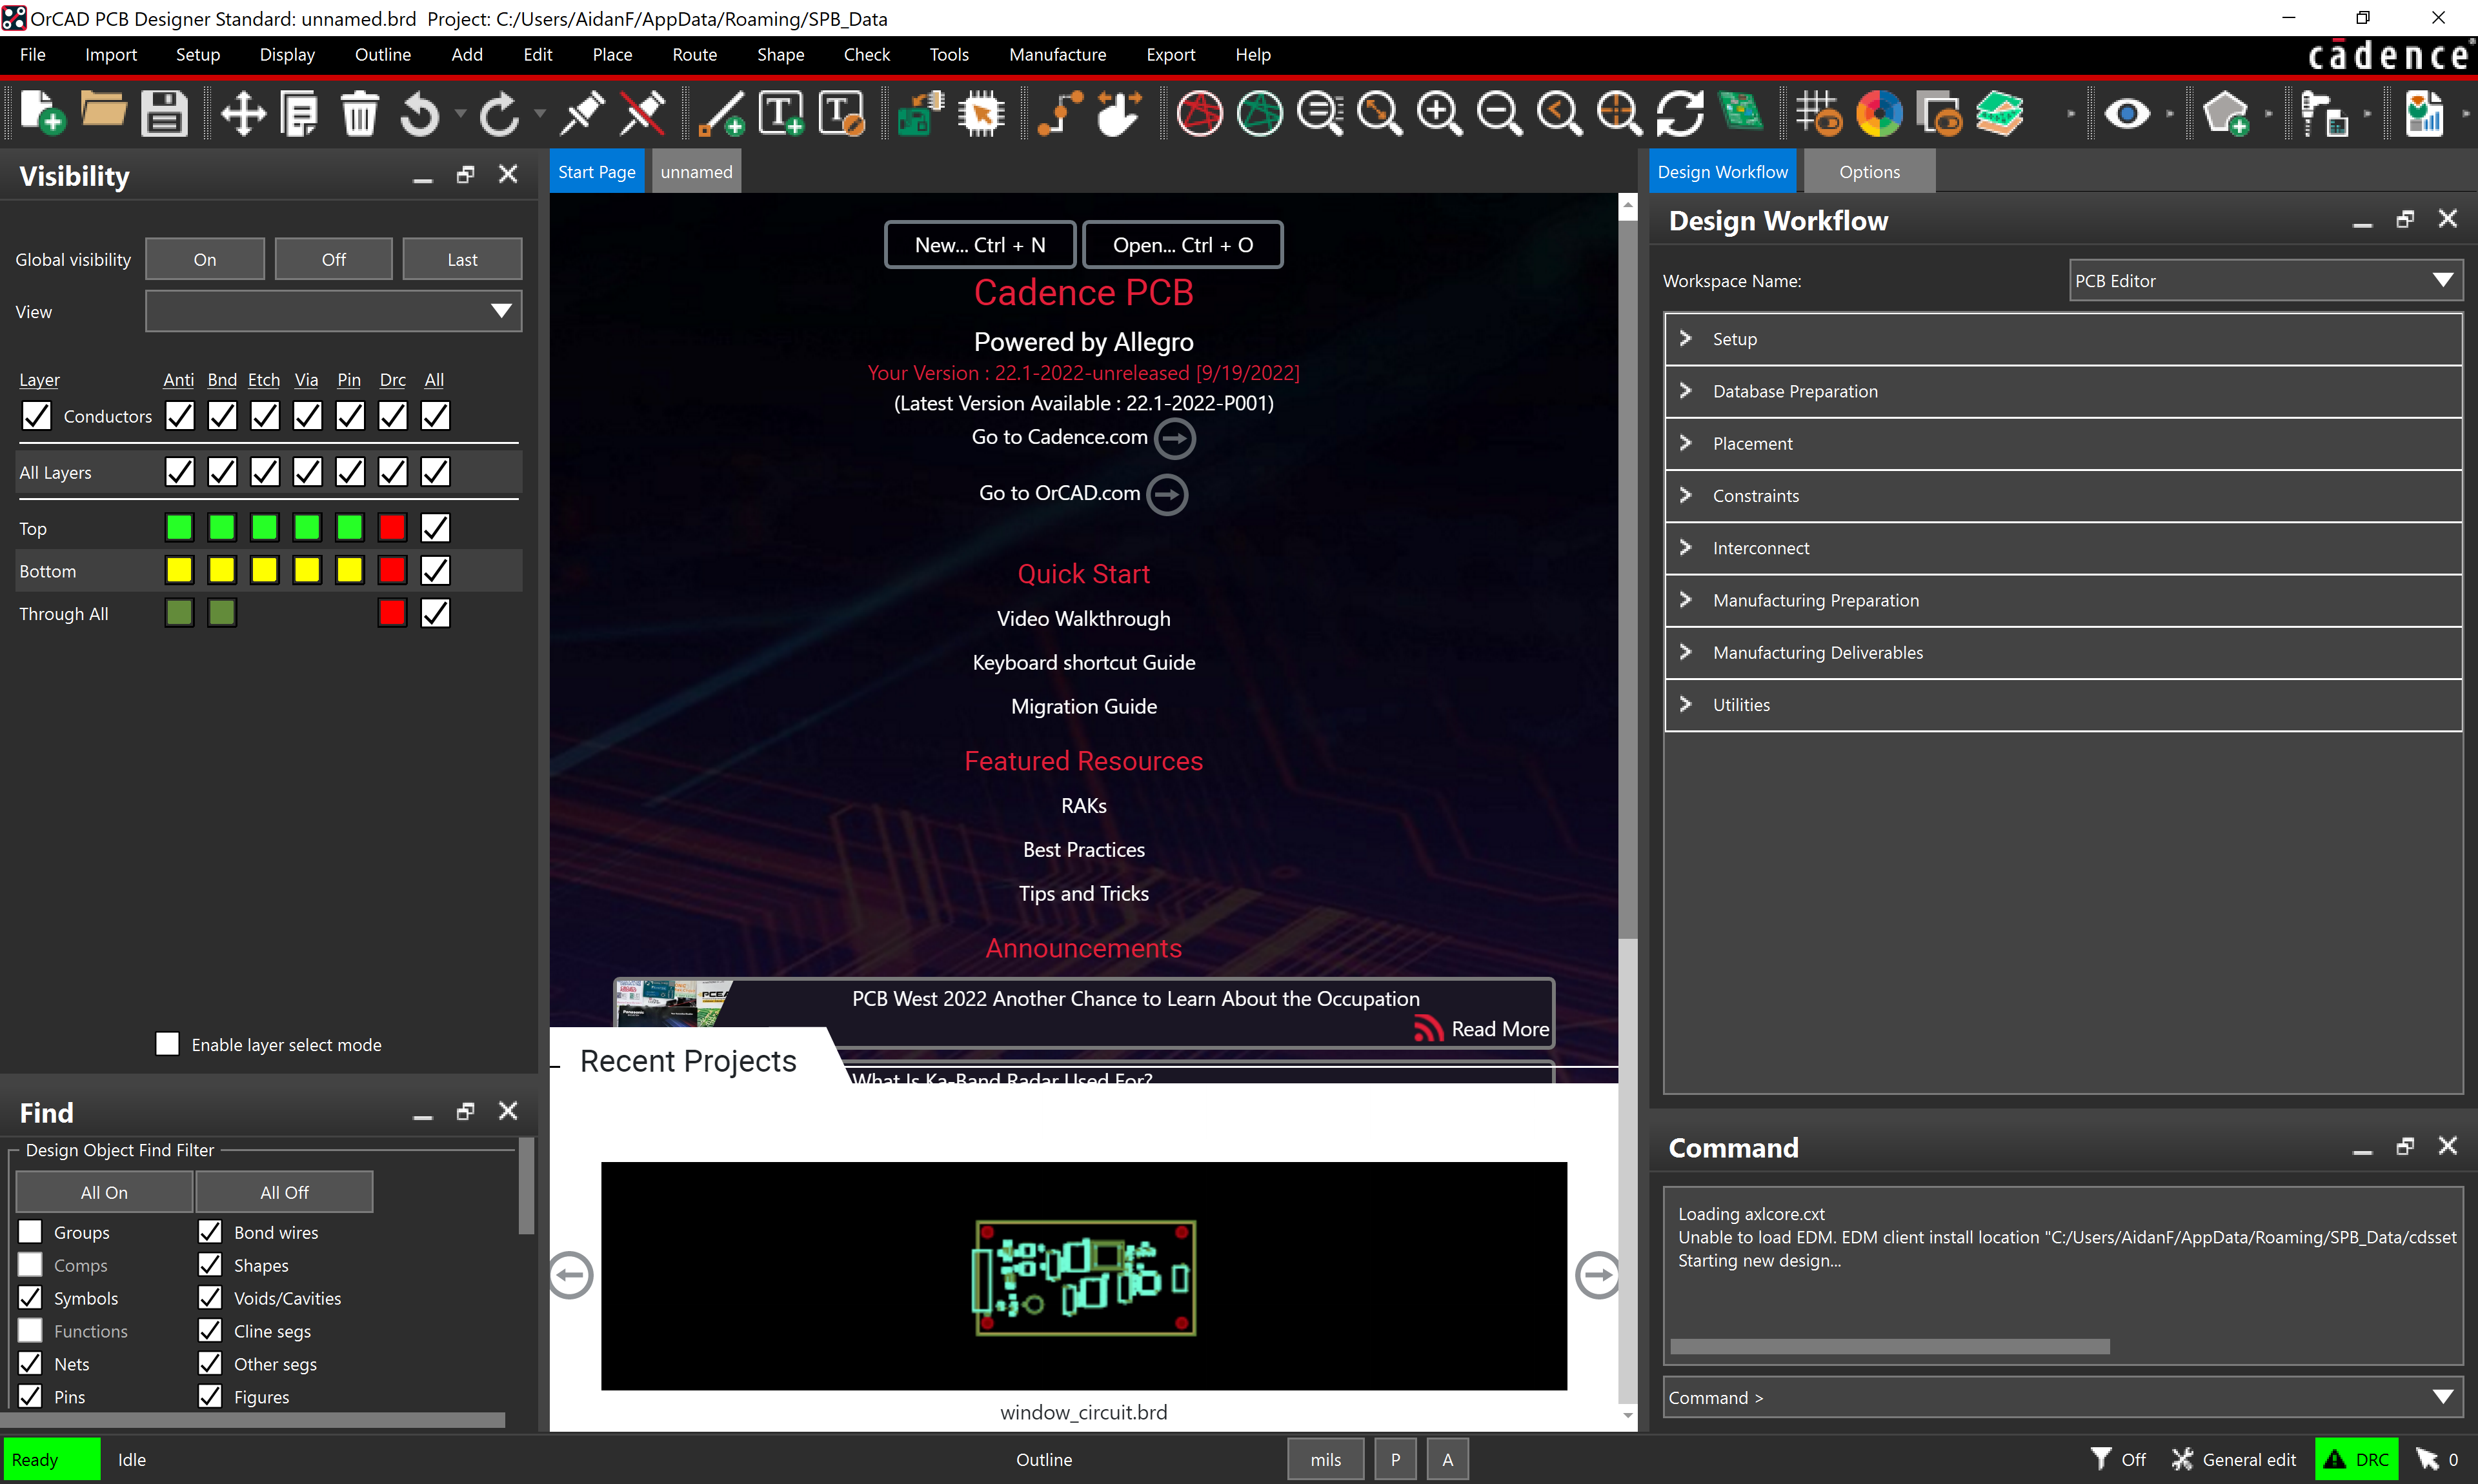Click the Add text icon in toolbar
The width and height of the screenshot is (2478, 1484).
pos(781,113)
